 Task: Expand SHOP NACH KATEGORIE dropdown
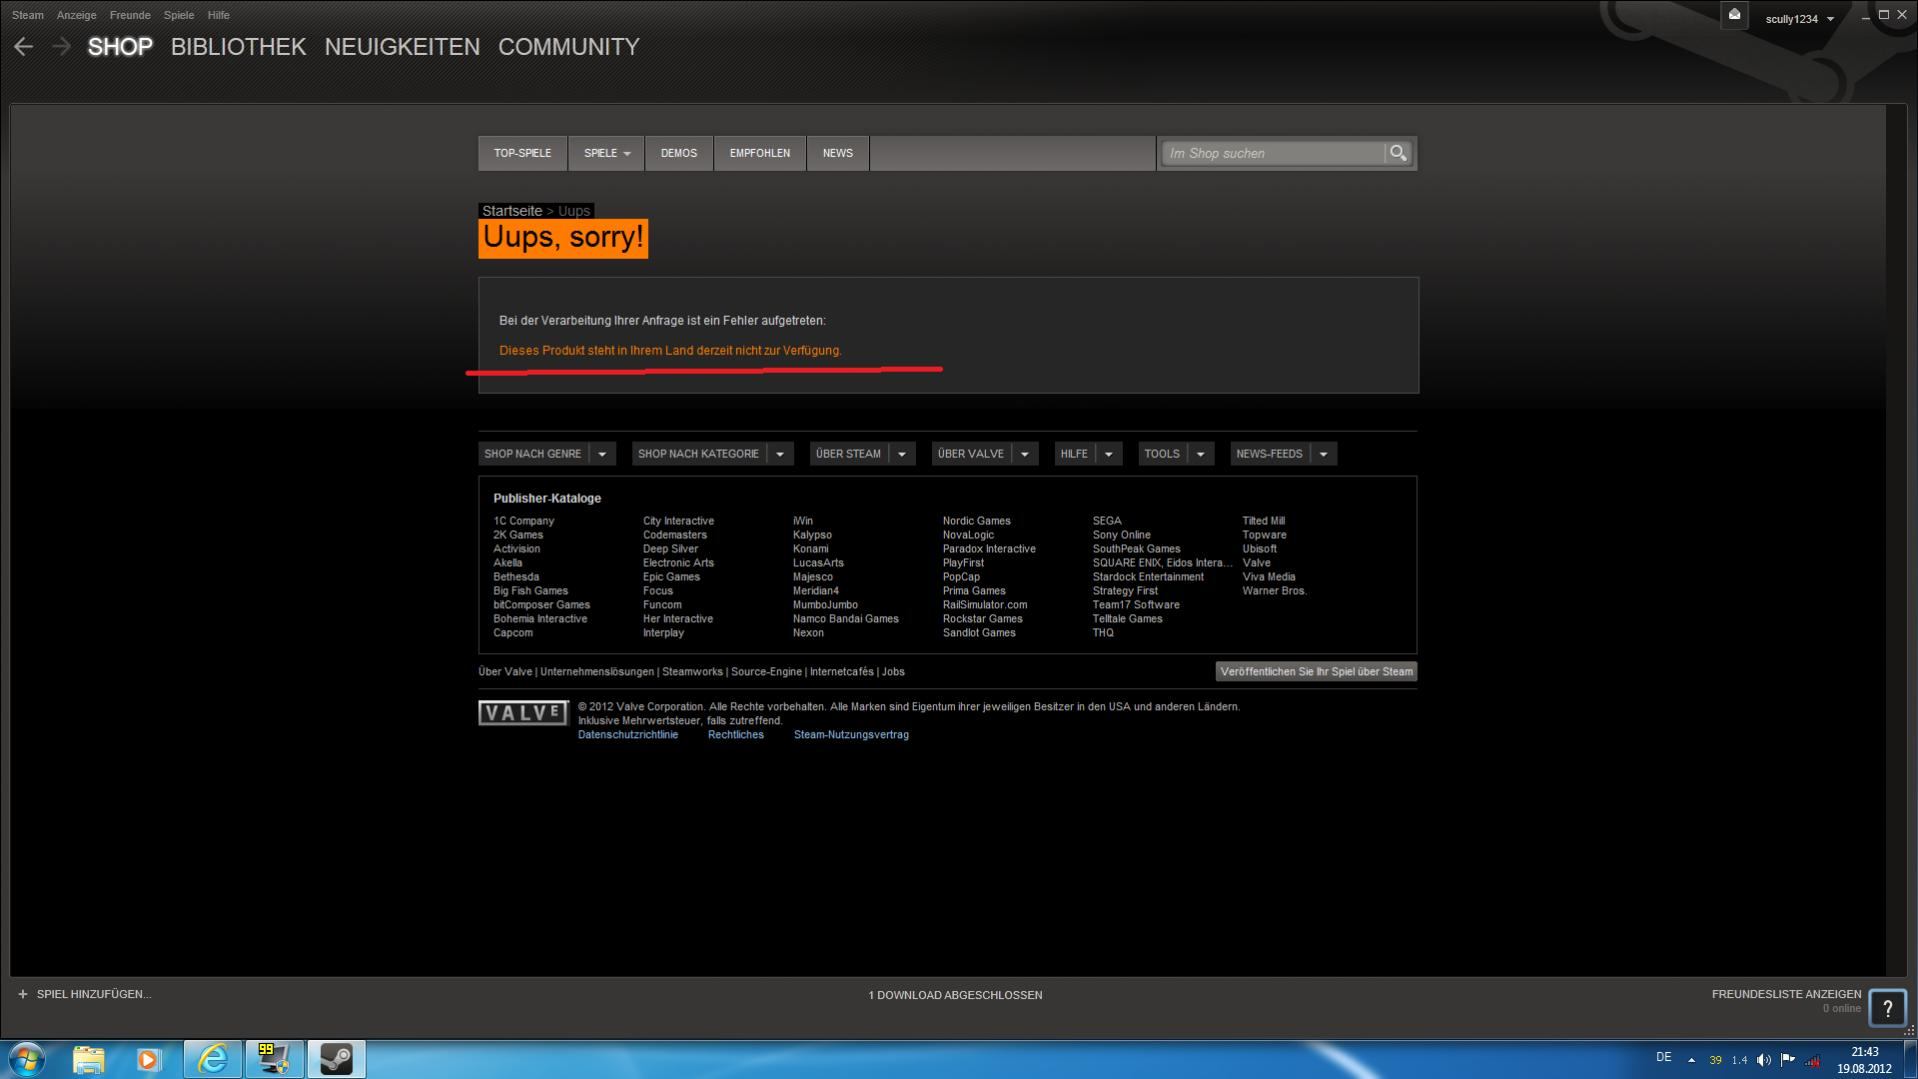780,454
